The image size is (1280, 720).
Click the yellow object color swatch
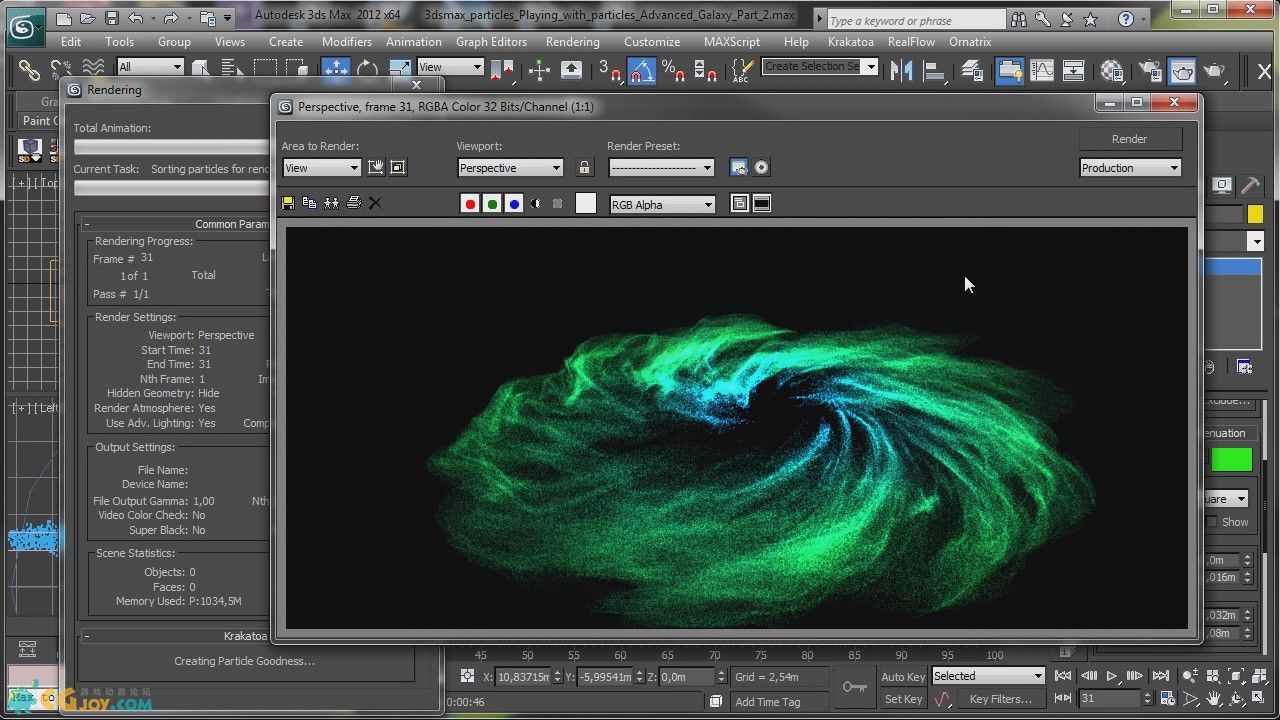1255,214
